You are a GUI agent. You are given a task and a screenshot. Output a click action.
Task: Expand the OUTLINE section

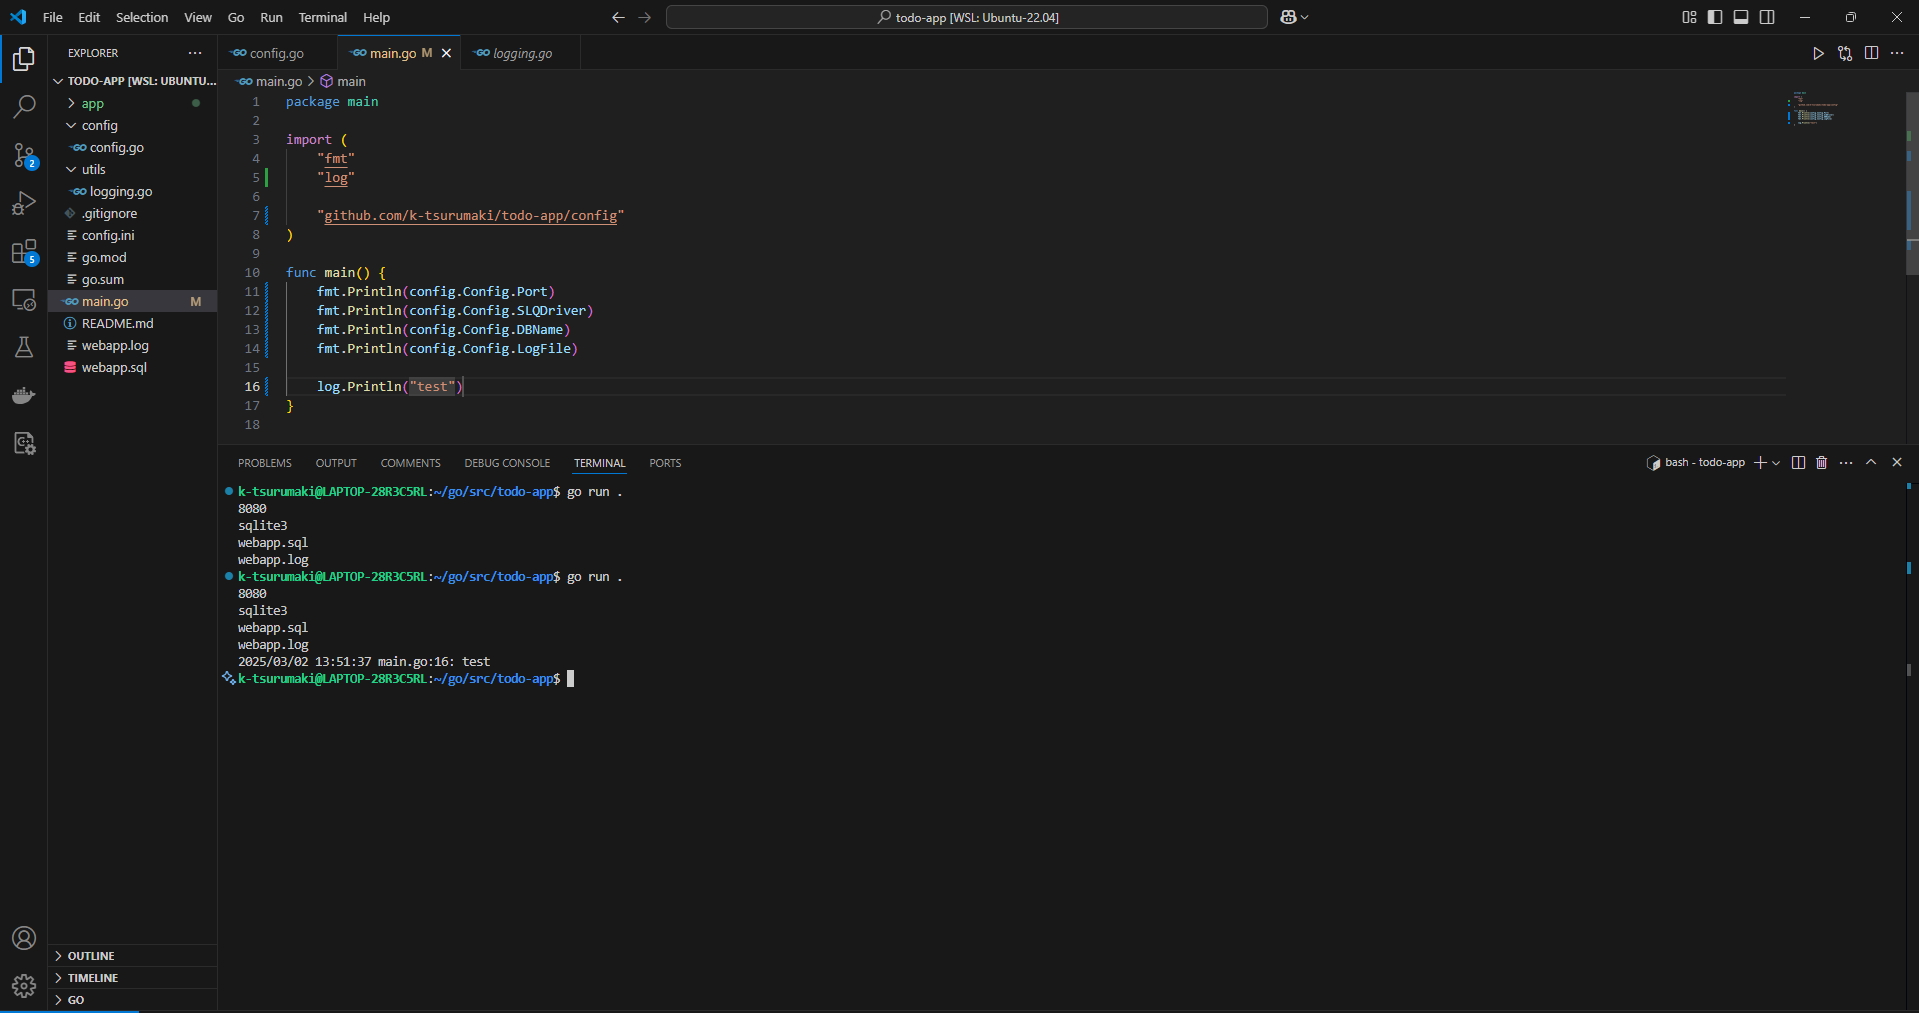[133, 956]
